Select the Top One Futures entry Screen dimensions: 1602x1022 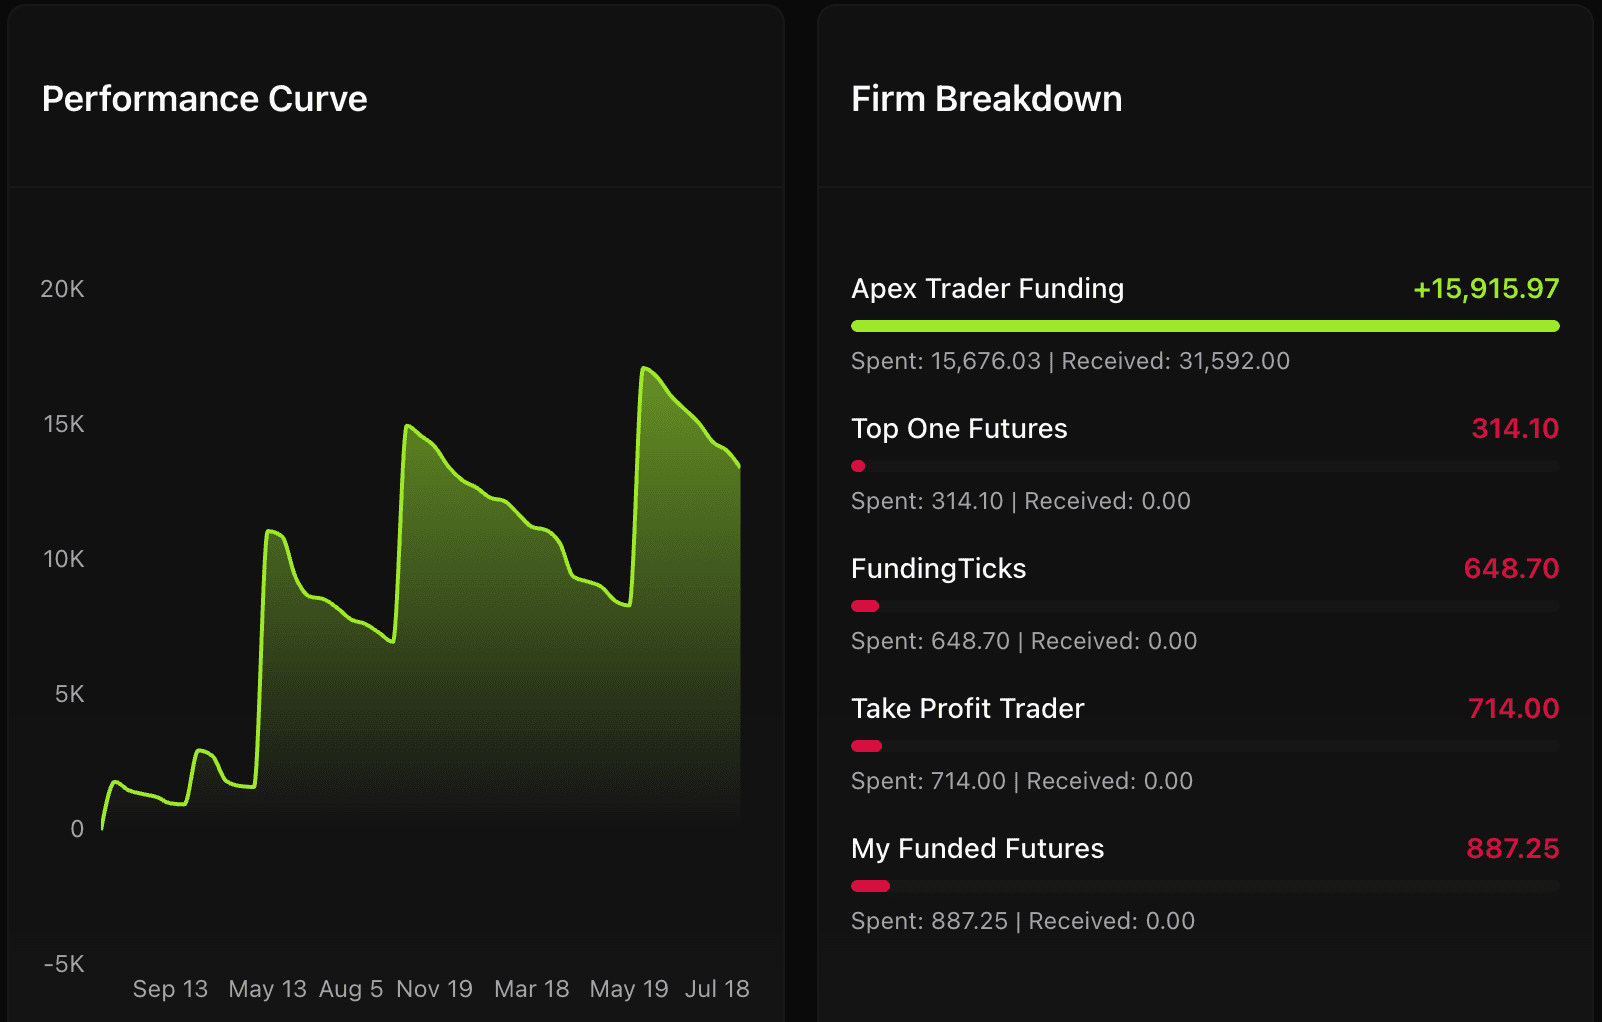958,428
